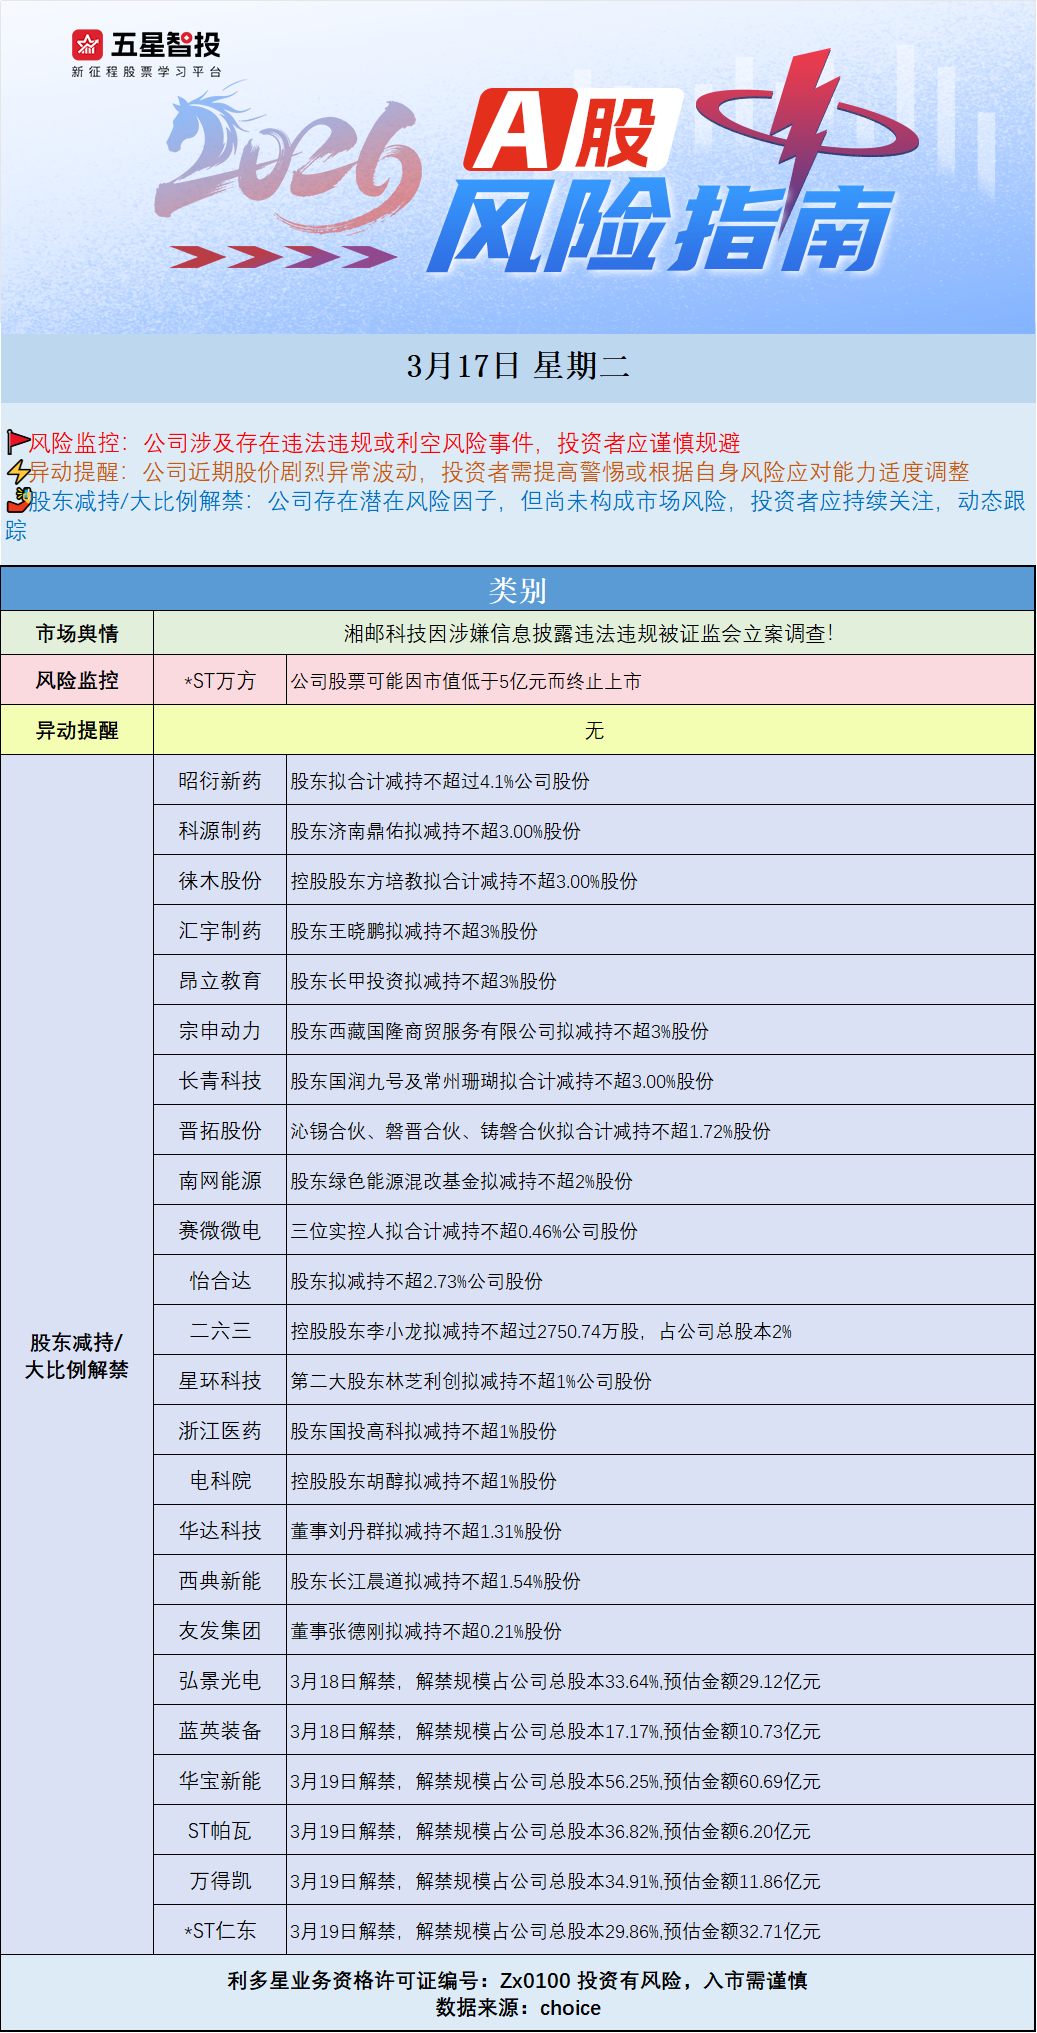This screenshot has width=1037, height=2033.
Task: Click 董事张德刚拟减持 description
Action: point(426,1631)
